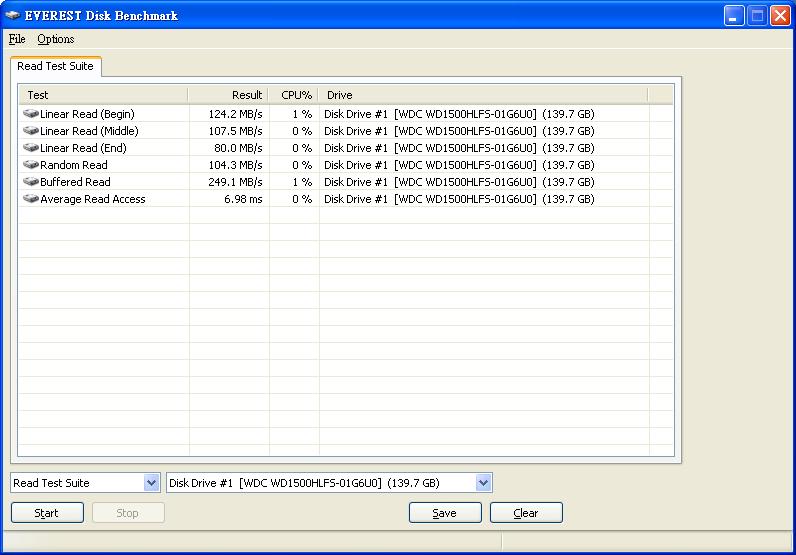
Task: Click the drive name in Average Read Access row
Action: click(459, 199)
